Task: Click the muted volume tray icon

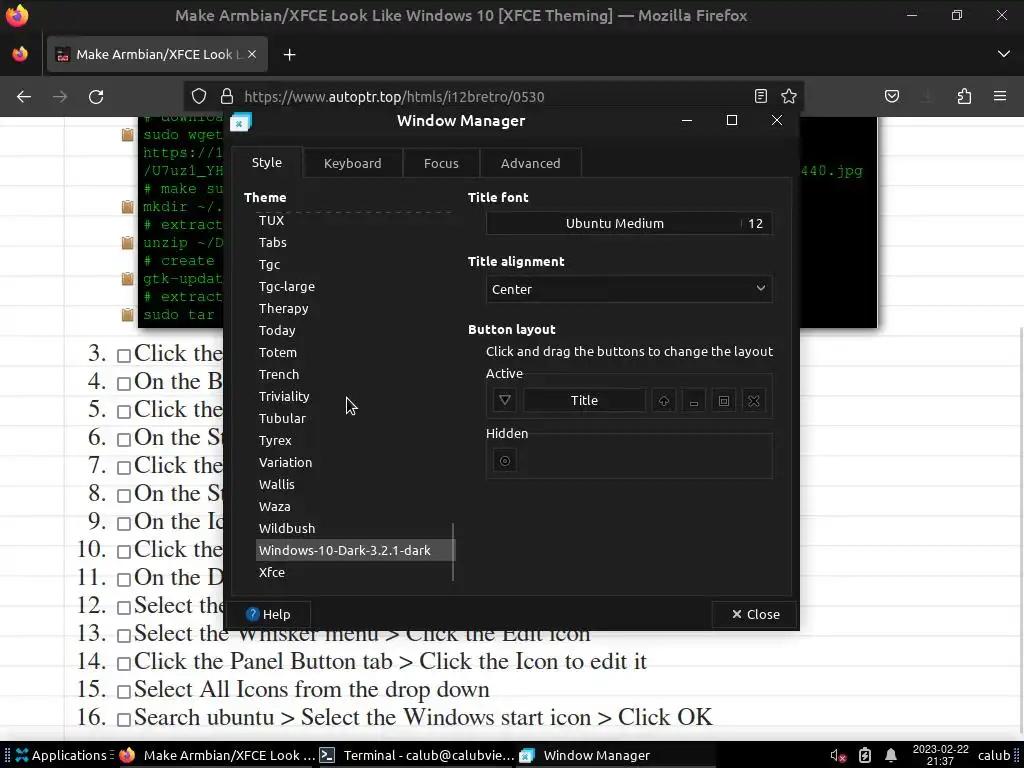Action: (838, 756)
